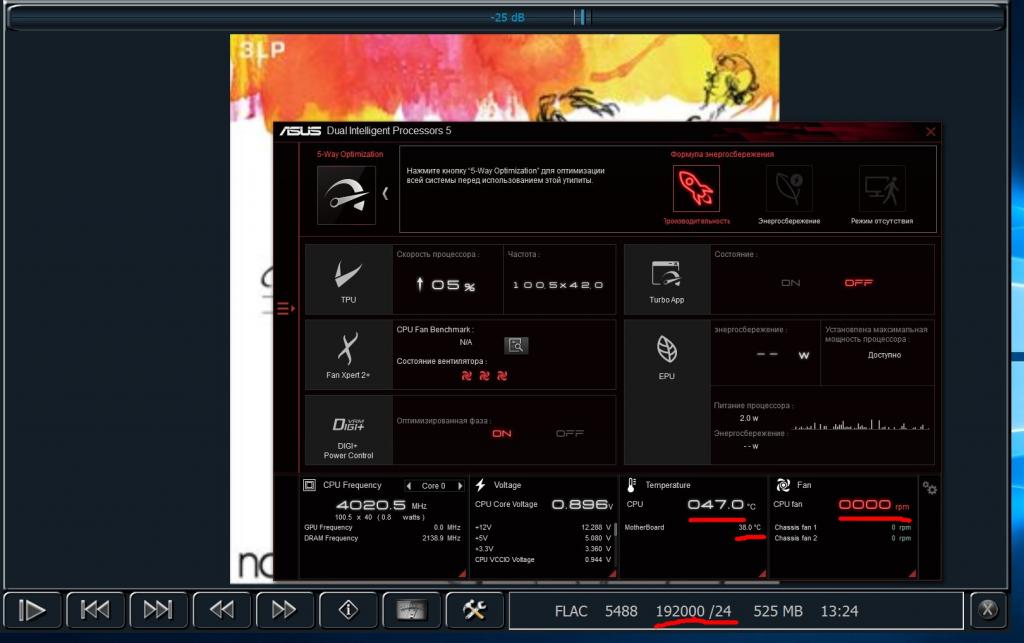Click the Temperature thermometer icon
The image size is (1024, 643).
click(x=632, y=485)
